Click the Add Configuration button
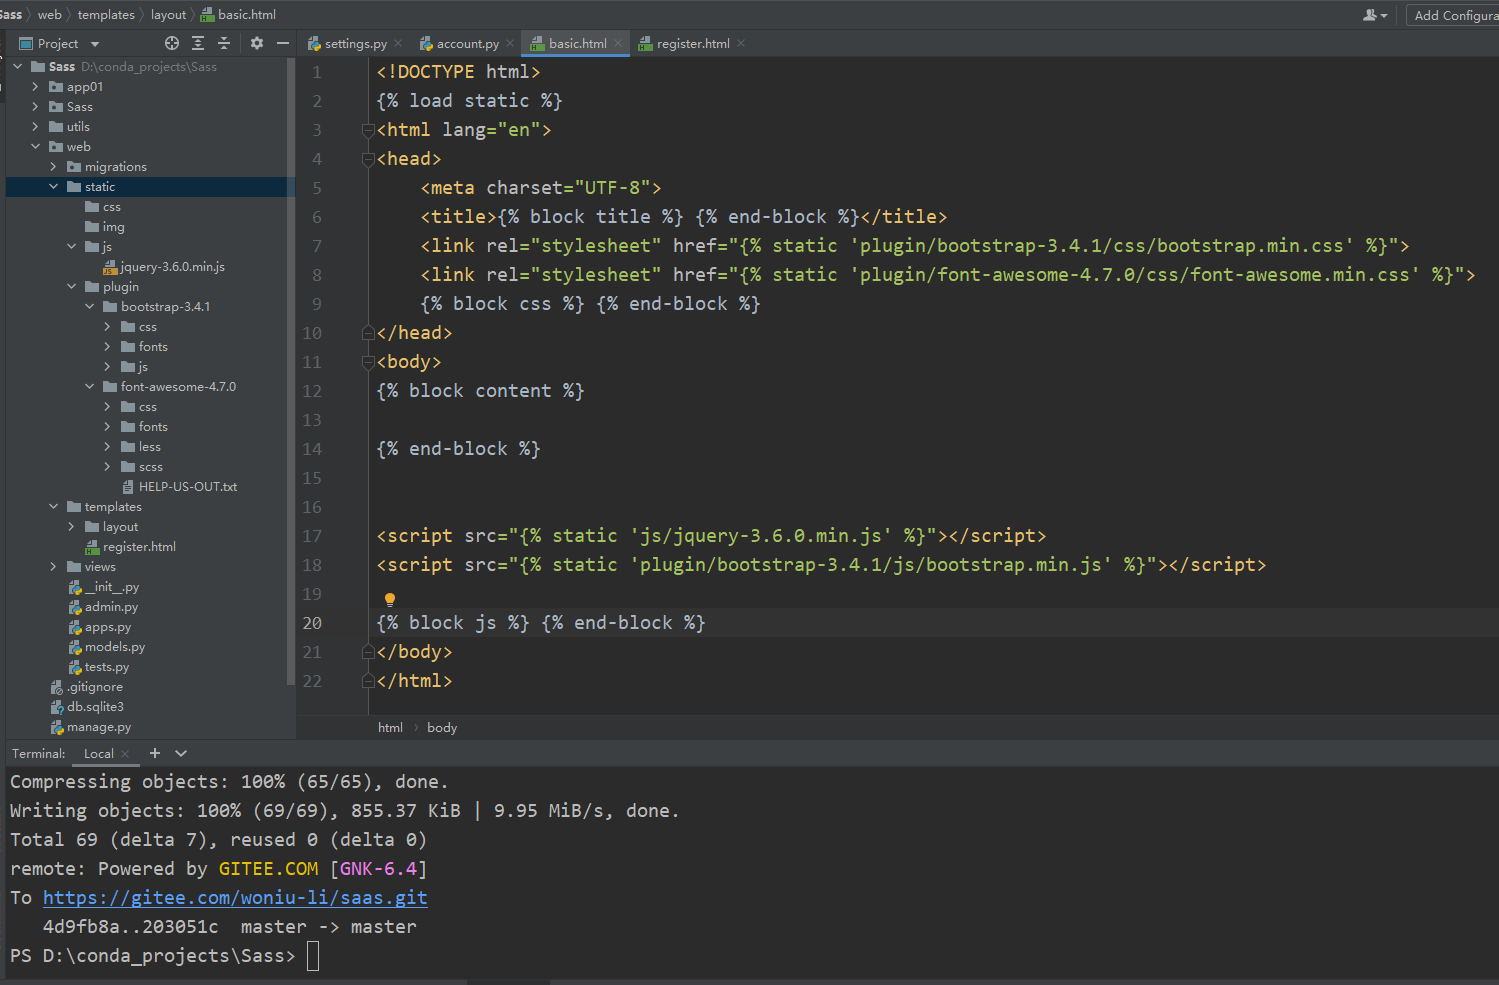 (x=1454, y=15)
